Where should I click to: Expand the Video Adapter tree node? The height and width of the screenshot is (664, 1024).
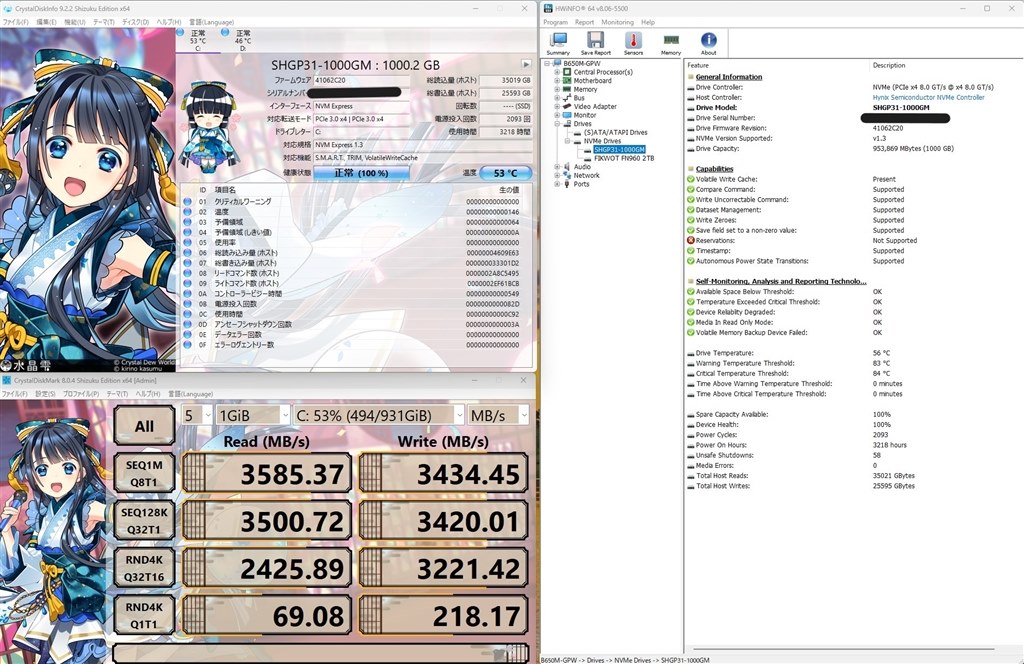click(557, 106)
